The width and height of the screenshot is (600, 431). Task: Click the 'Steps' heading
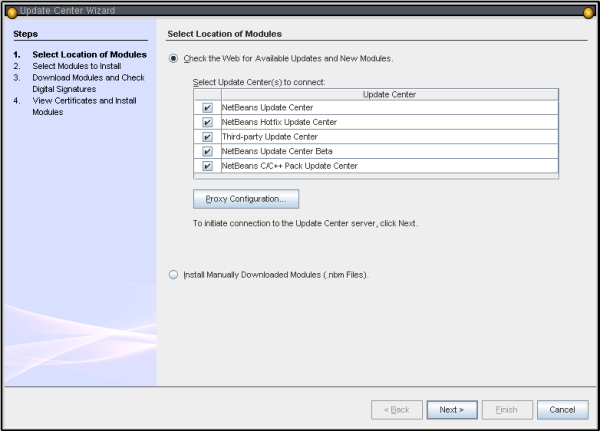coord(26,34)
